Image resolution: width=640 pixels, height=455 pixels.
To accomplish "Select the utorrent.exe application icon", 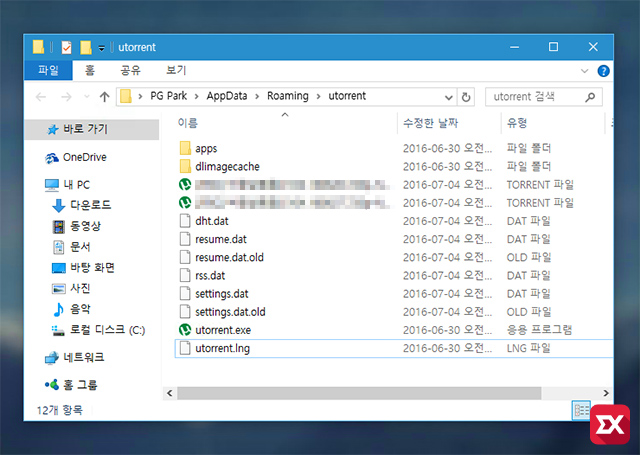I will click(x=185, y=330).
